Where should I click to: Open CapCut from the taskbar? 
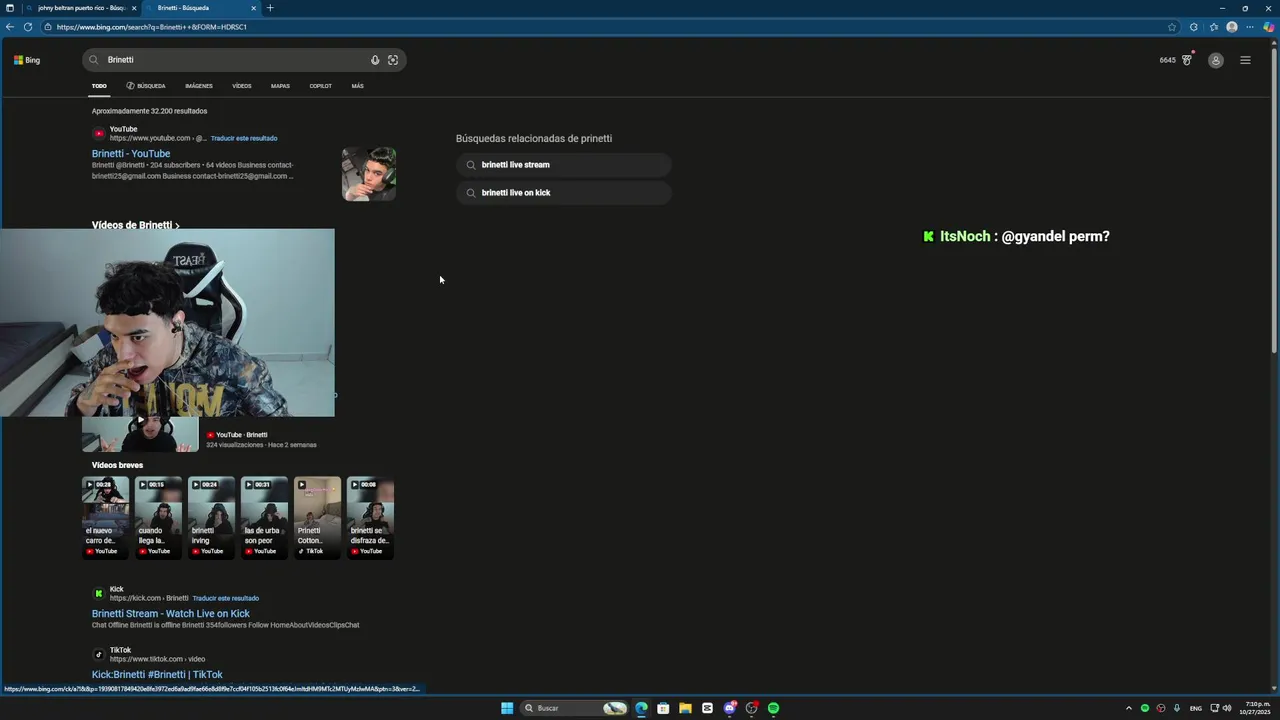[707, 708]
